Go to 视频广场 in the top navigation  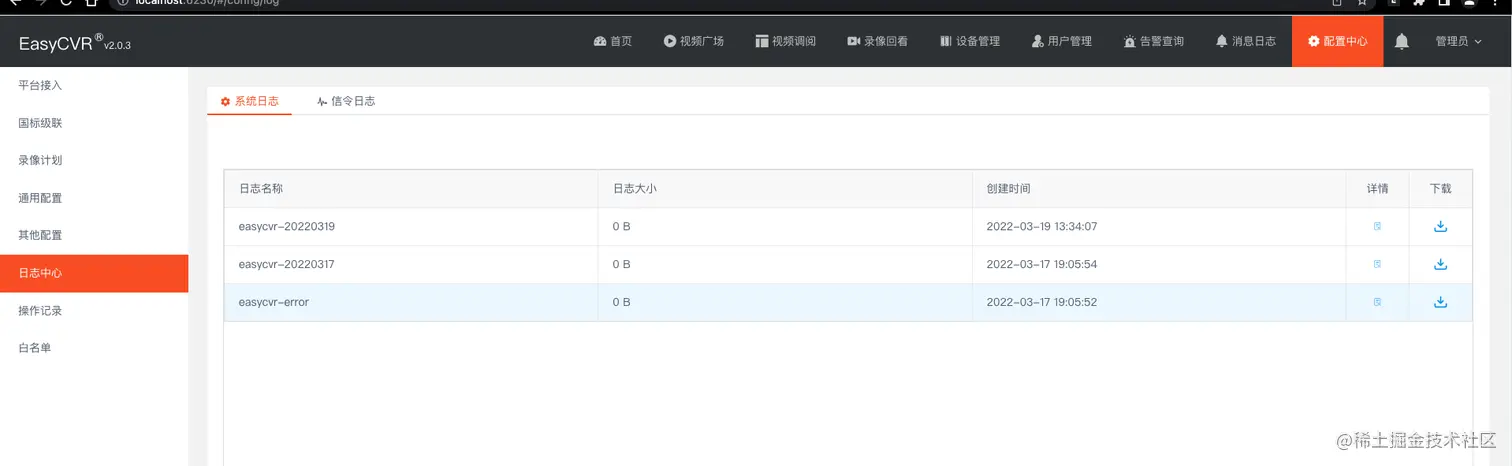coord(693,41)
